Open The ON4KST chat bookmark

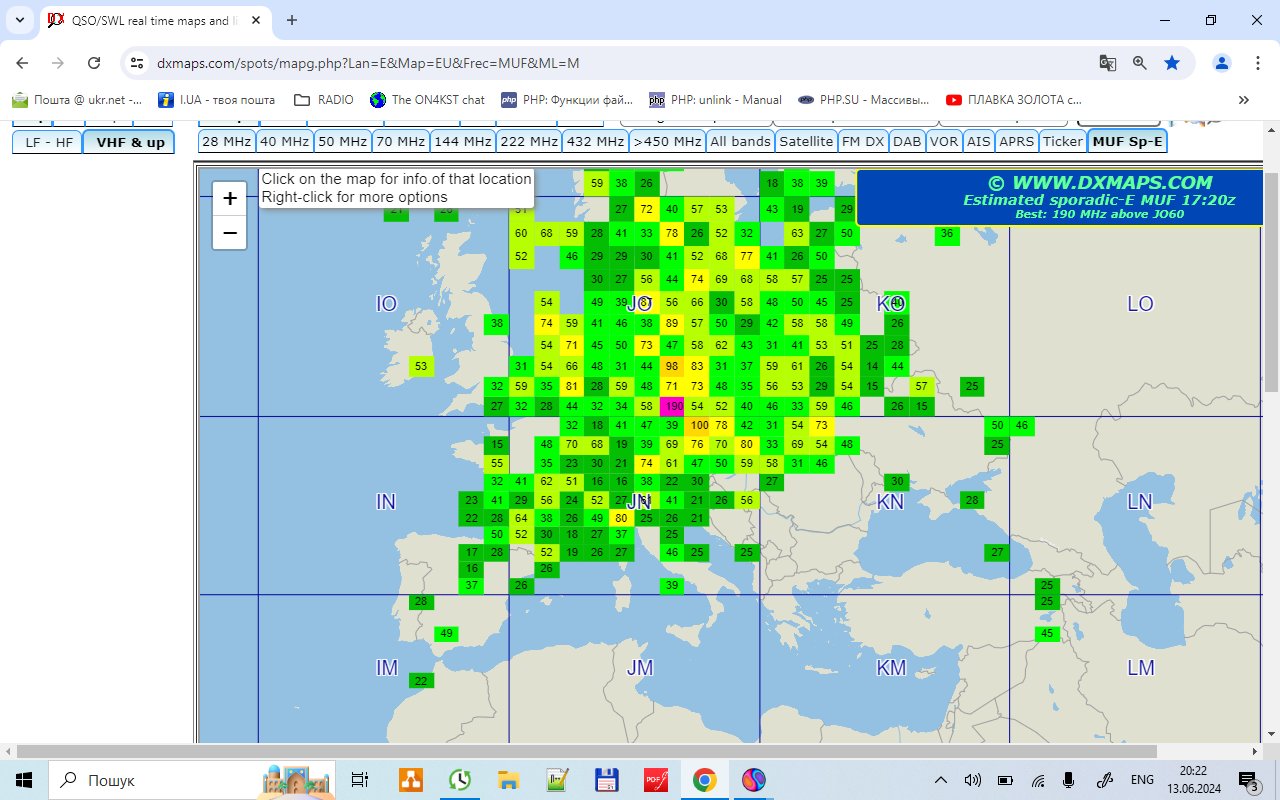(427, 100)
